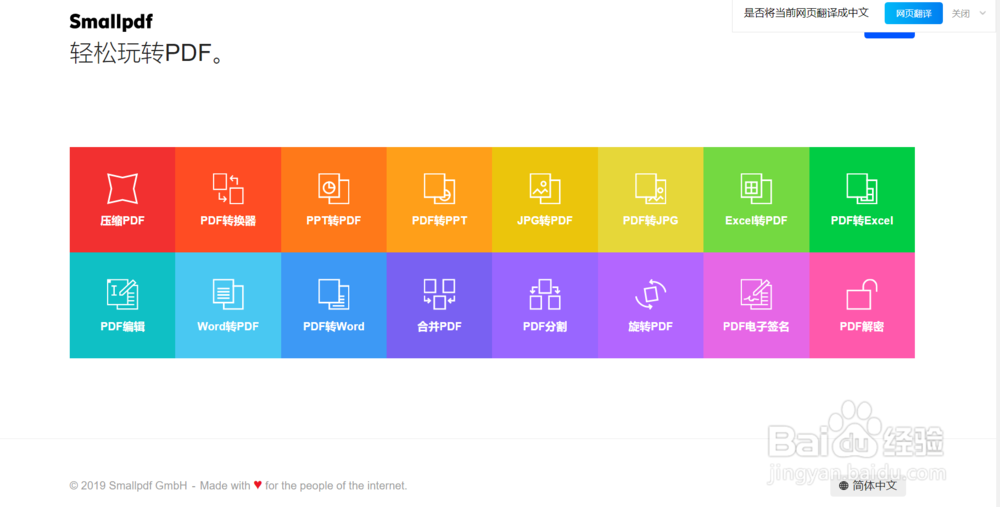Viewport: 1000px width, 507px height.
Task: Click the PDF转Excel label text
Action: pyautogui.click(x=862, y=221)
